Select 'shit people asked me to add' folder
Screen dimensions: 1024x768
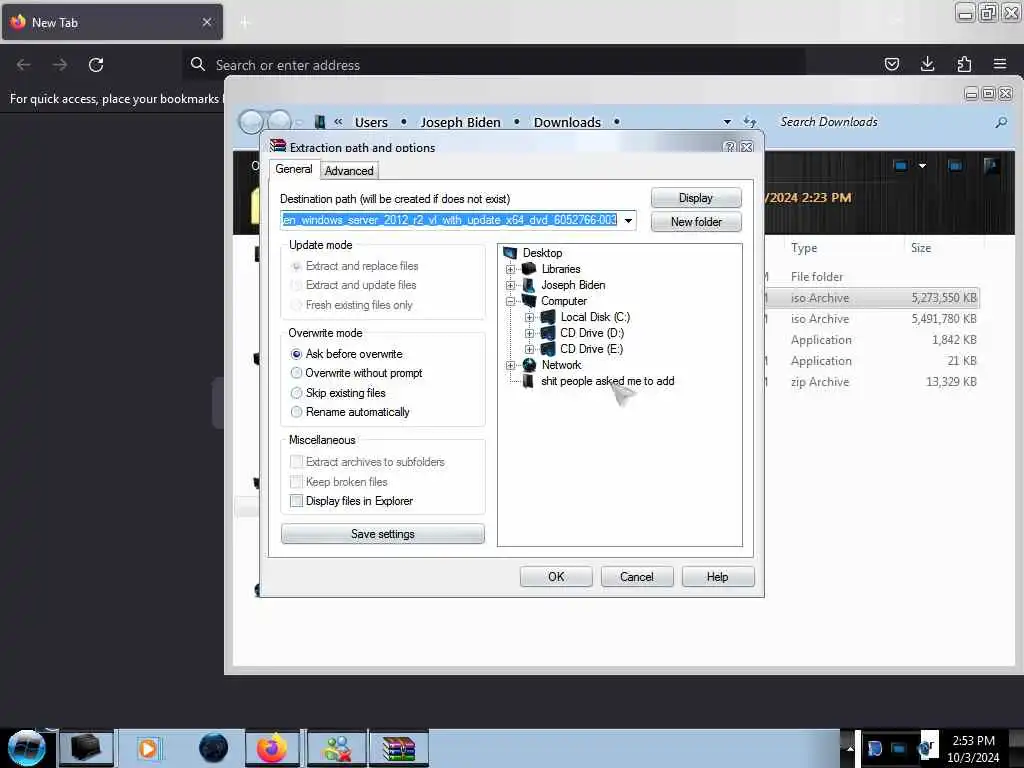[x=607, y=381]
